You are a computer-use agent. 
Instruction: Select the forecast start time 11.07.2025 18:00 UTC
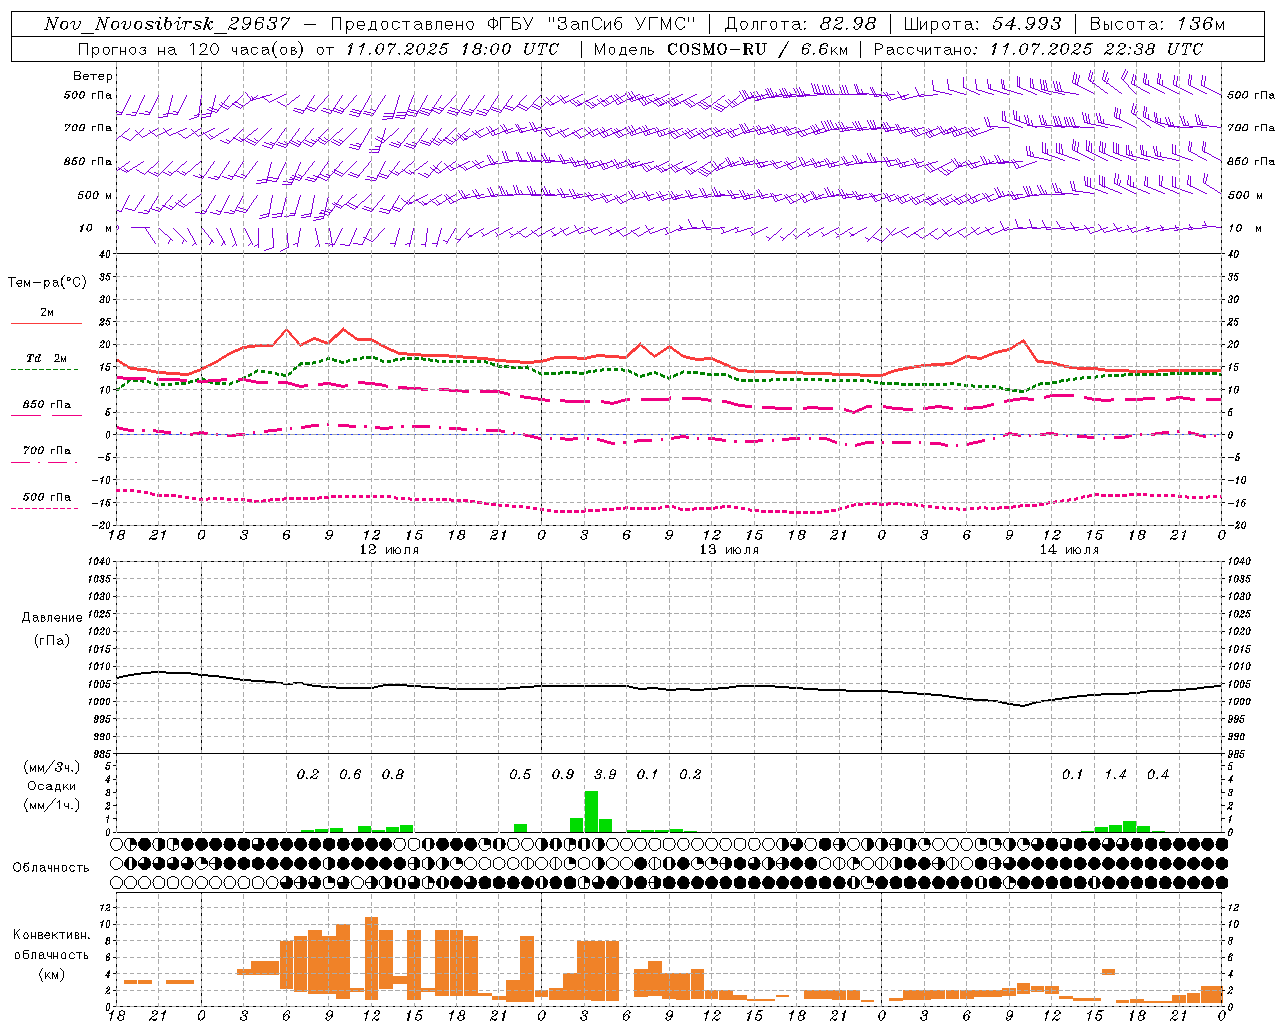tap(452, 49)
